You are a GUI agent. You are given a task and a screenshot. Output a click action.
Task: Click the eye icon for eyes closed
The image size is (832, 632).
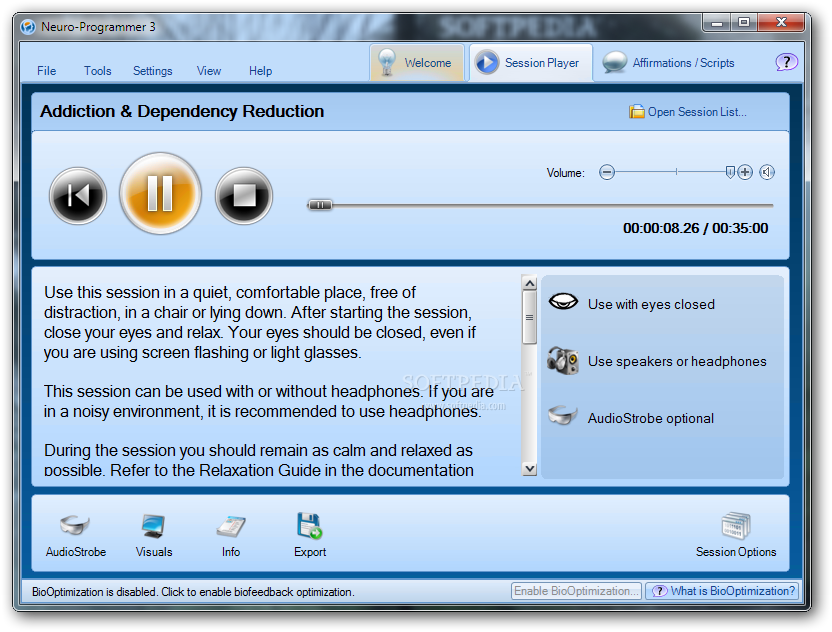click(x=563, y=302)
